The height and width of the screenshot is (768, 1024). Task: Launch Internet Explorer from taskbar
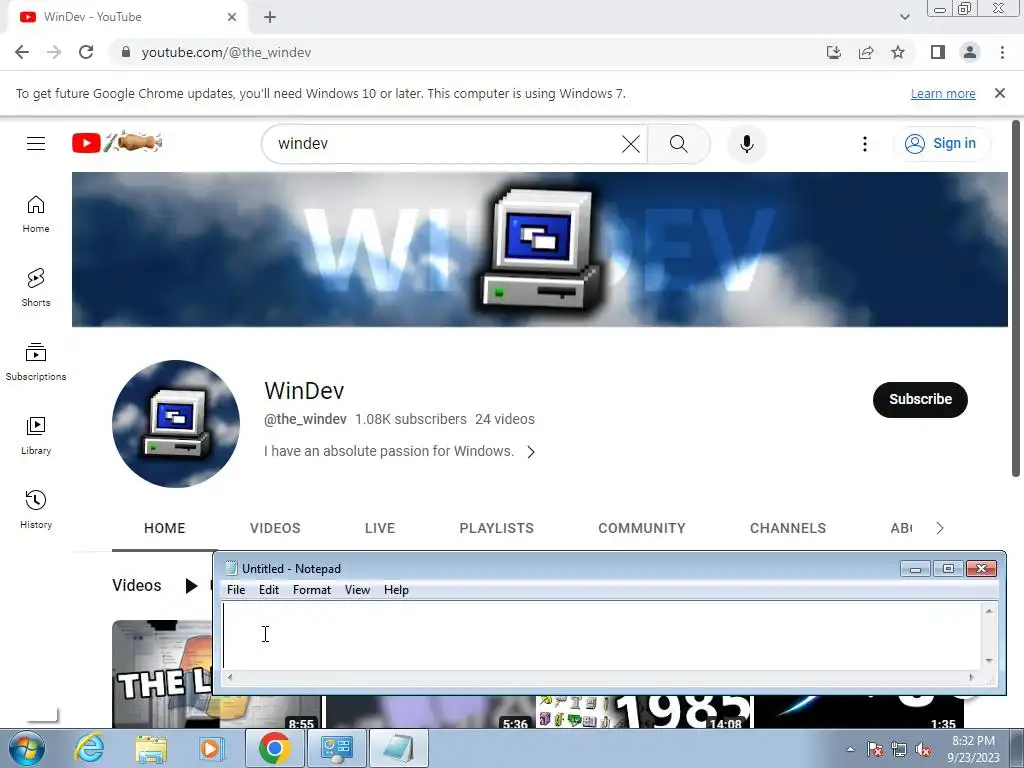pyautogui.click(x=89, y=748)
